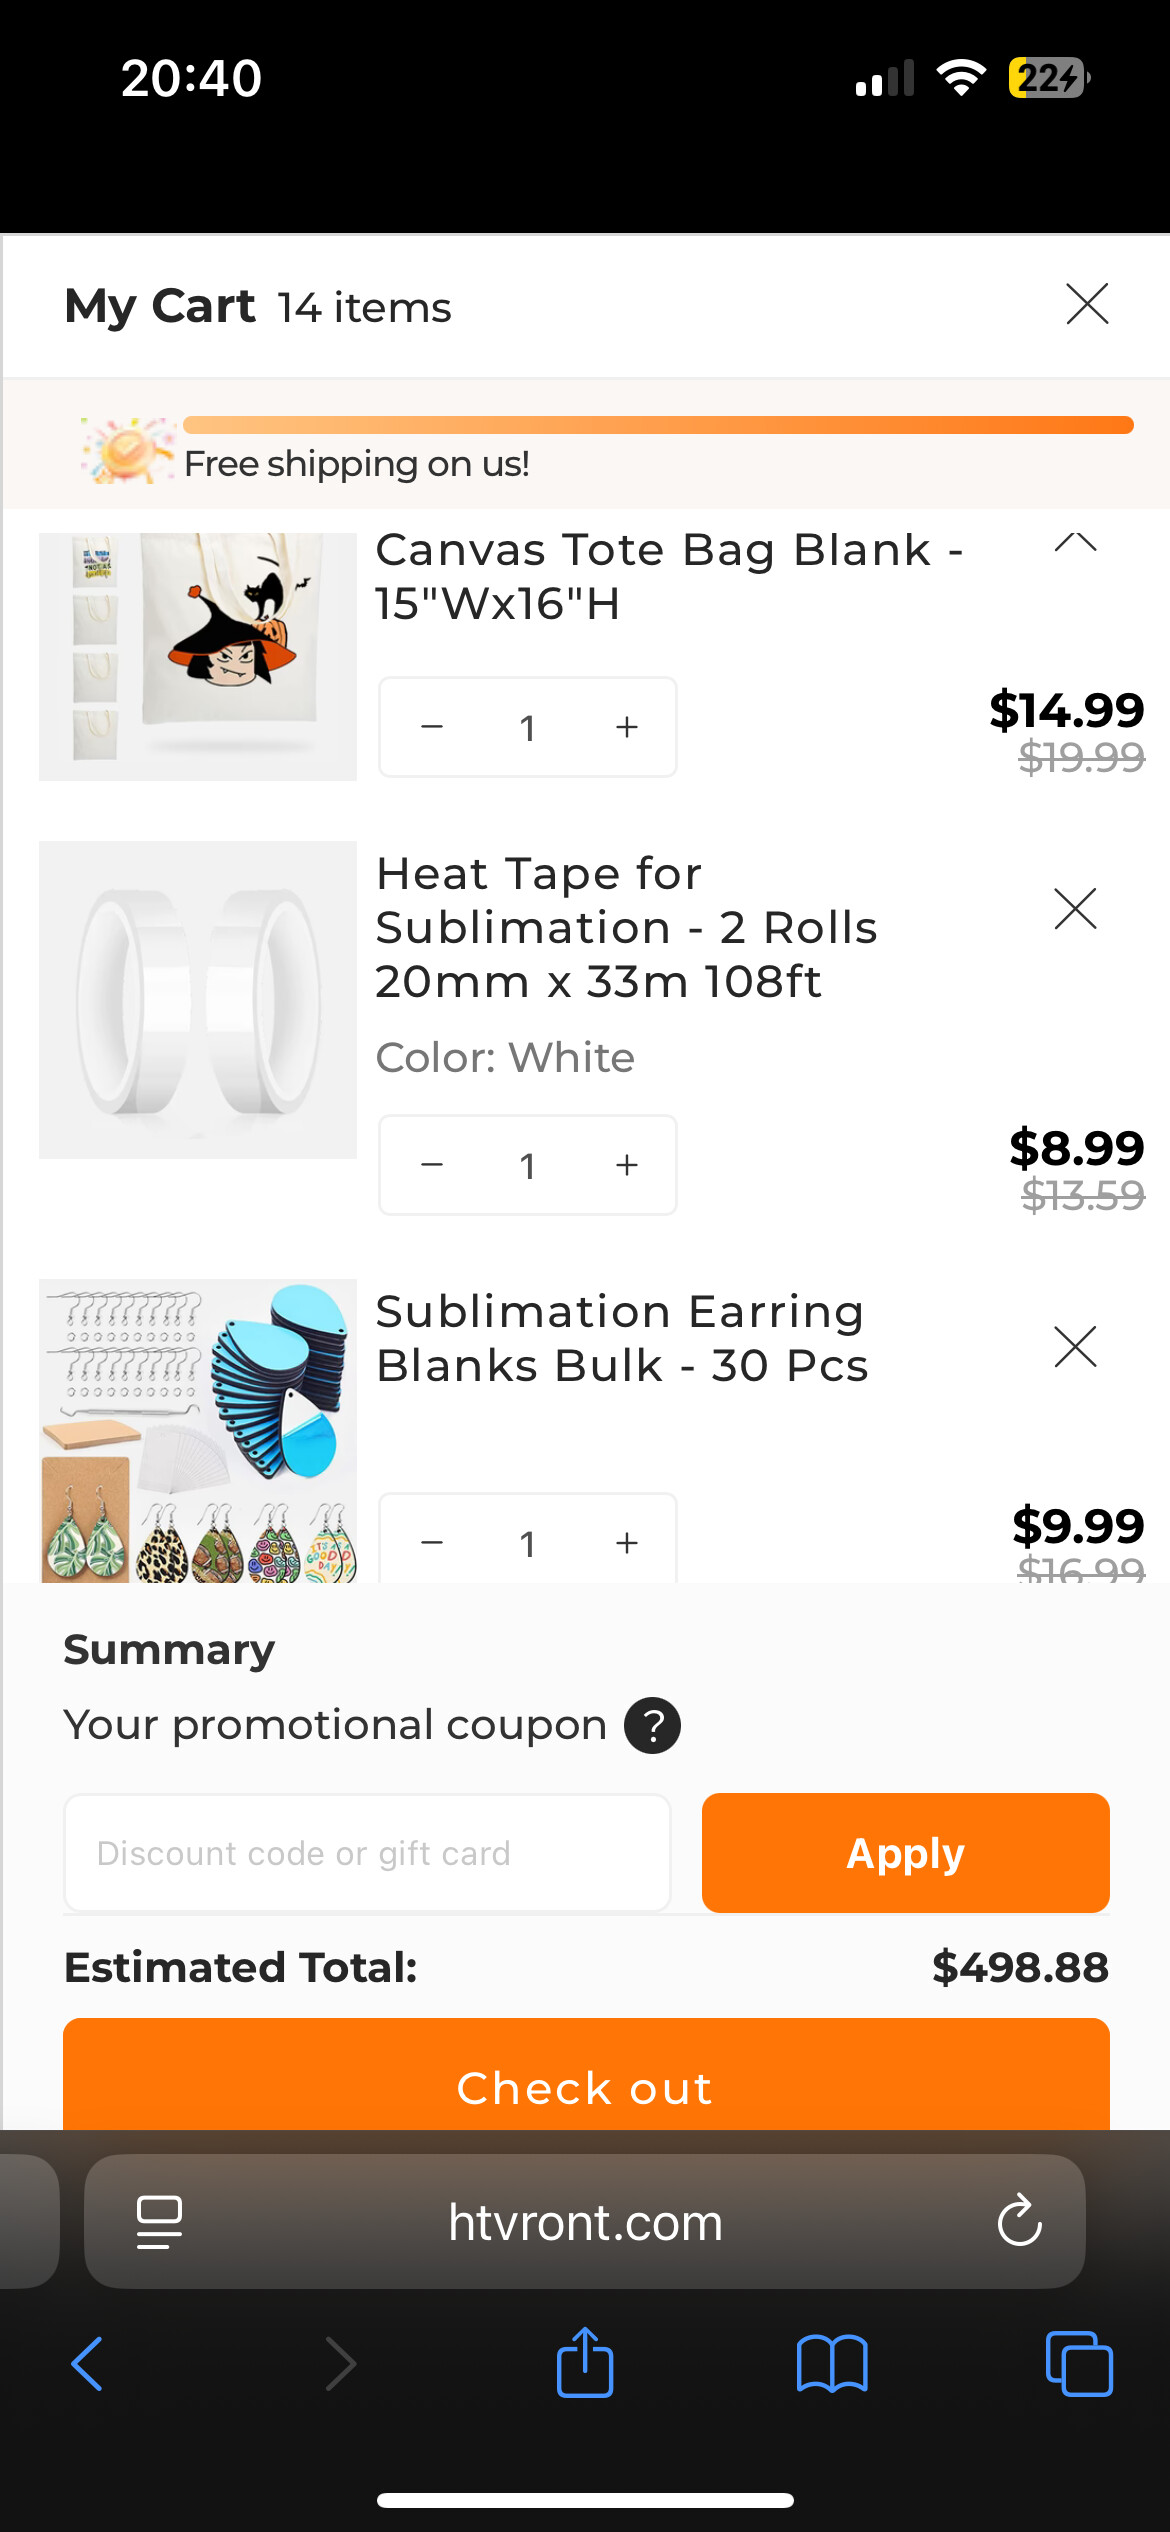Remove Sublimation Earring Blanks from cart
Viewport: 1170px width, 2532px height.
tap(1075, 1346)
